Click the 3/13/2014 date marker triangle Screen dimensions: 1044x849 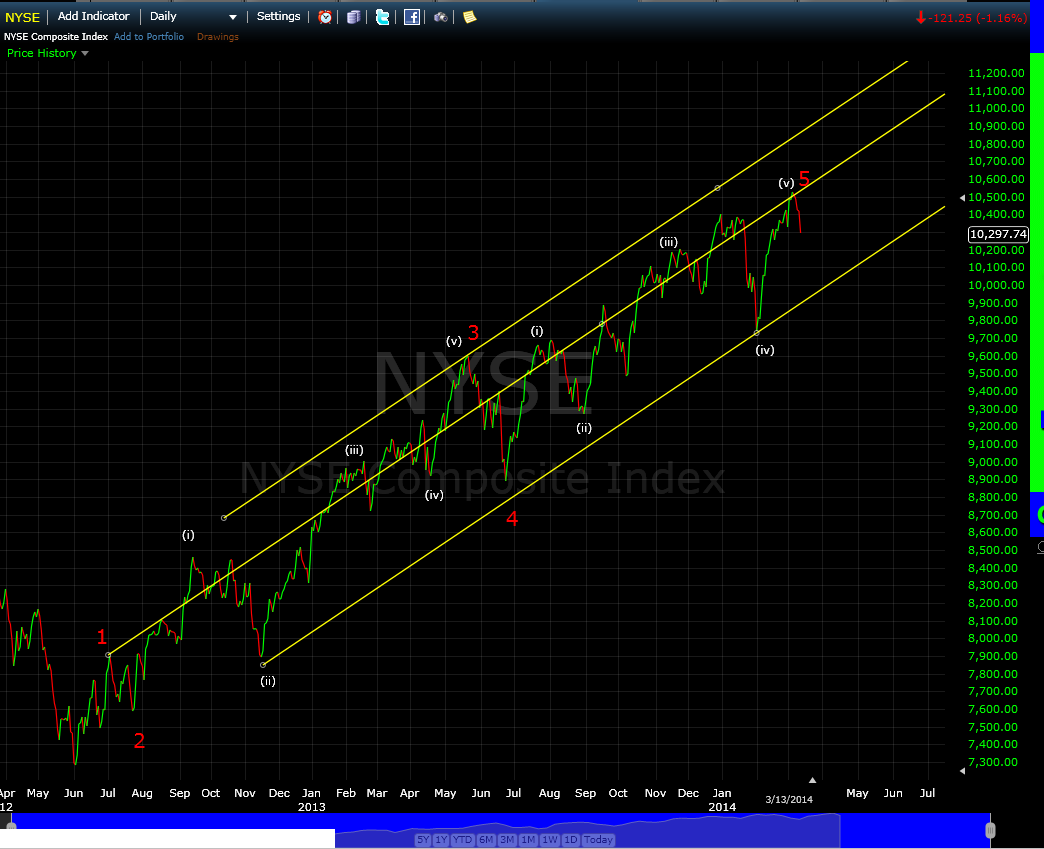[812, 780]
